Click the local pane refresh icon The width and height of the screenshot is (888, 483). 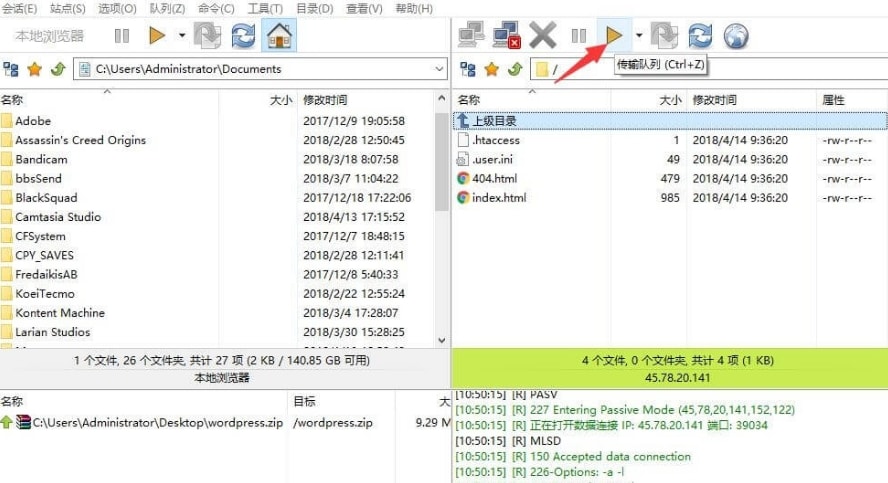(243, 37)
